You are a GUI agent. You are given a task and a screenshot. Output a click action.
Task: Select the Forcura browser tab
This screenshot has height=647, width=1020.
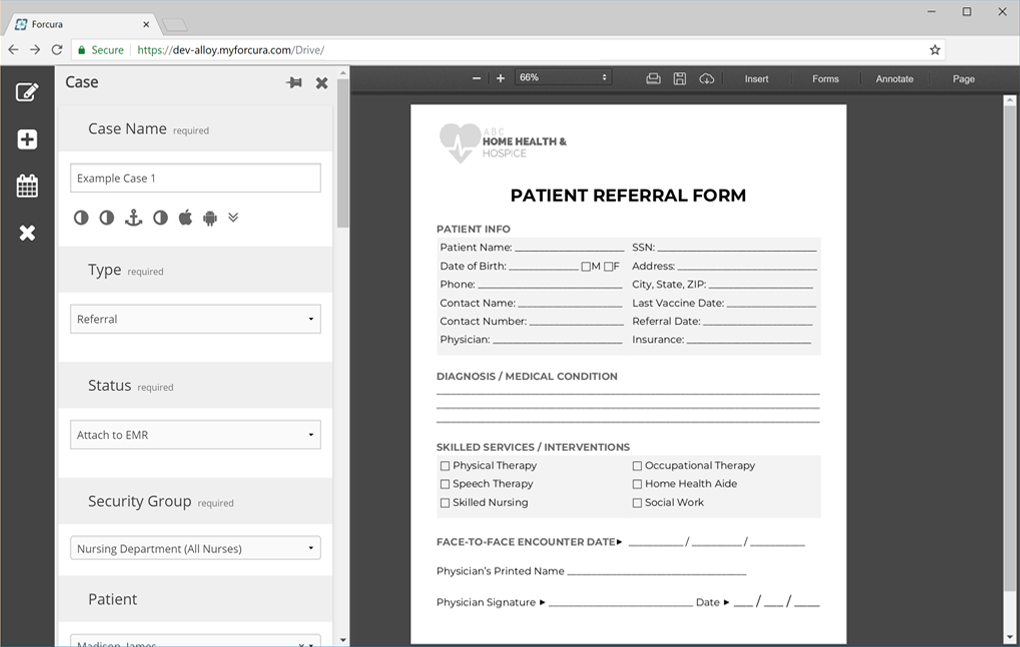click(x=81, y=24)
